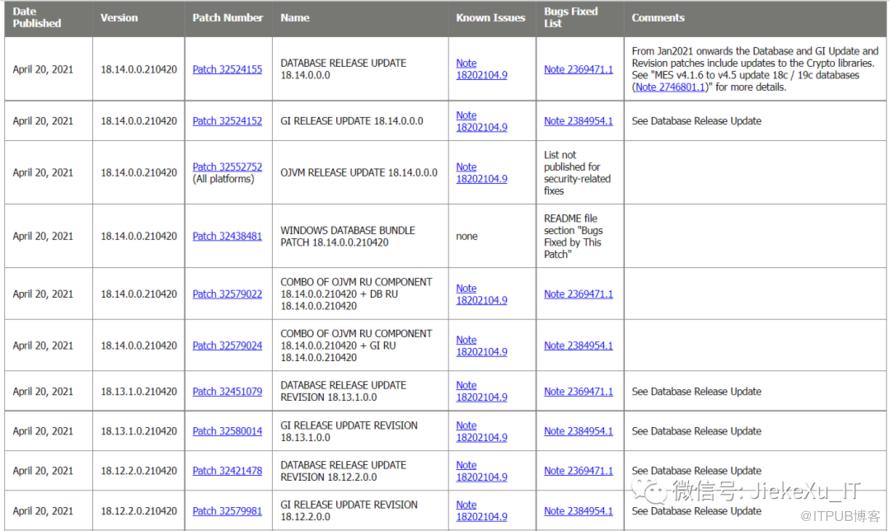
Task: Click the 'Patch Number' column header
Action: pyautogui.click(x=228, y=18)
